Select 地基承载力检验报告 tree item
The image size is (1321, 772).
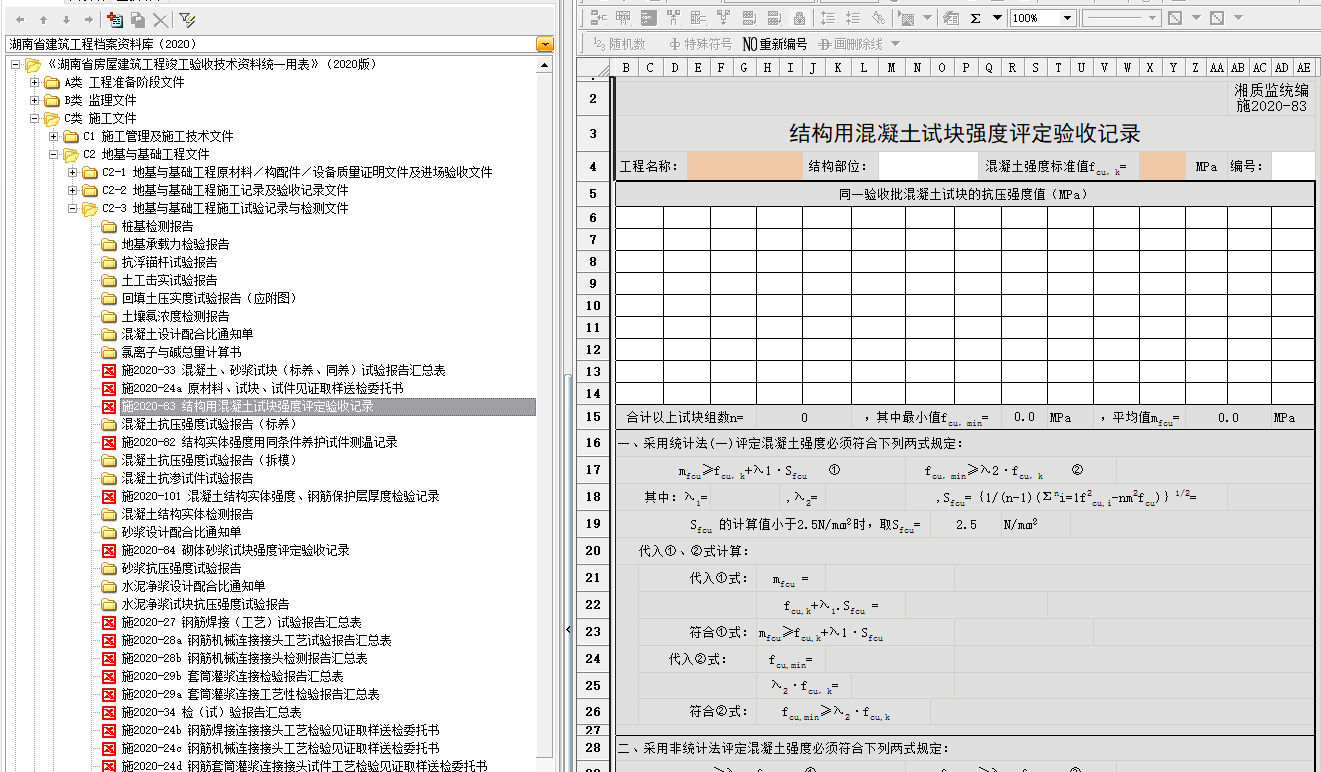click(x=175, y=245)
